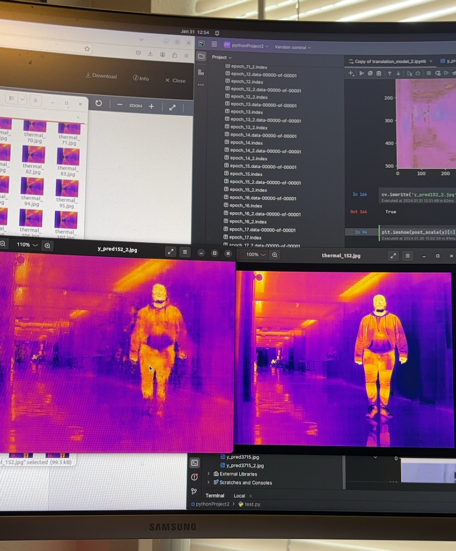
Task: Open the Terminal tool window icon in PyCharm
Action: click(194, 463)
